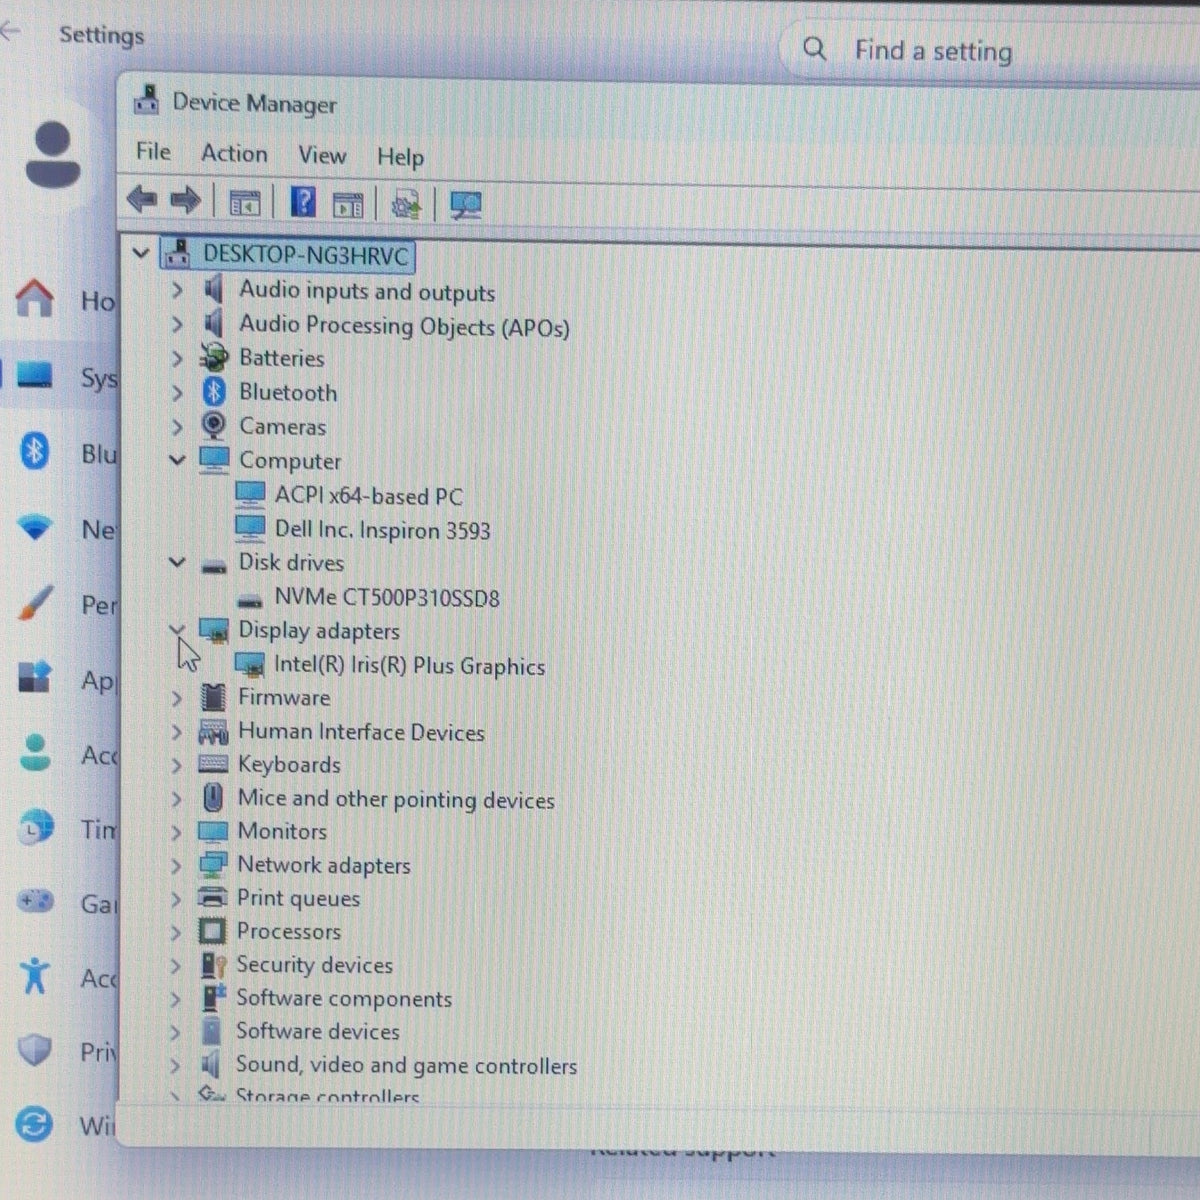
Task: Click the Wi-Fi network icon in Settings sidebar
Action: click(35, 527)
